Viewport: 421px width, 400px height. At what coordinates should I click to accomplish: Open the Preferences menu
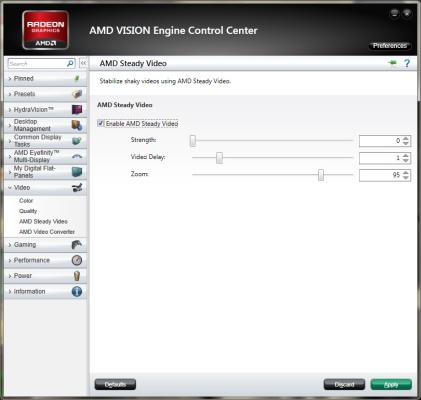[x=390, y=46]
